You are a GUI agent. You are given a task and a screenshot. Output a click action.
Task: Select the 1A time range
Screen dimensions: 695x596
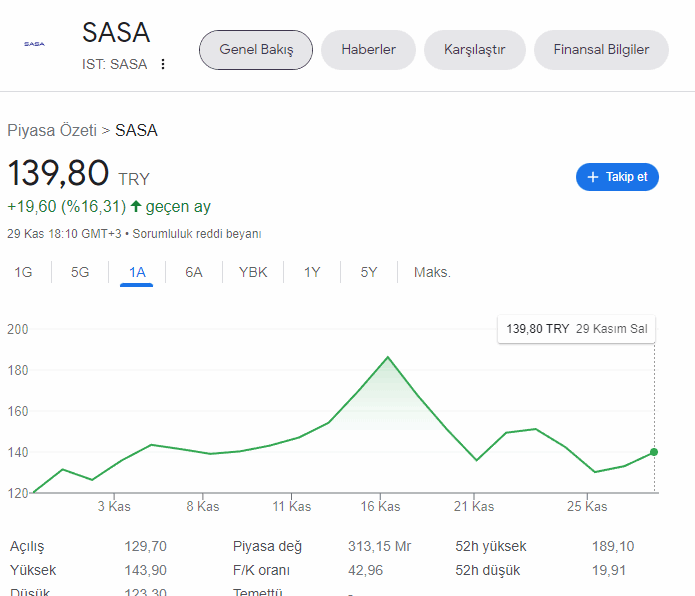(137, 272)
